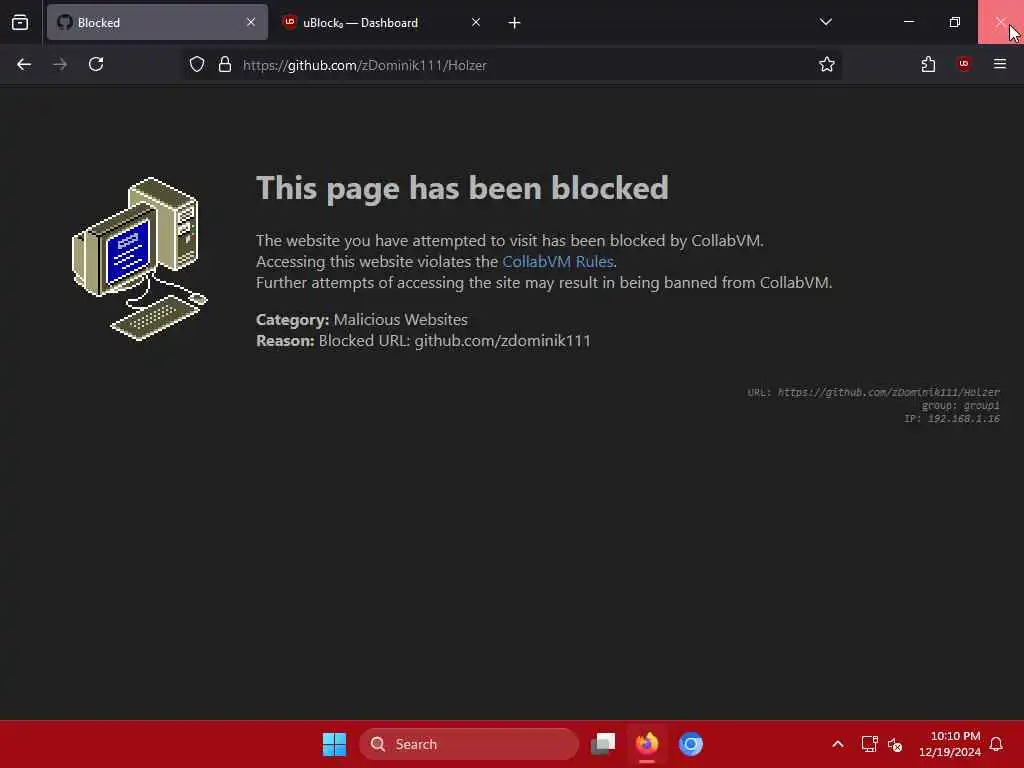Click the muted volume tray icon
The width and height of the screenshot is (1024, 768).
click(x=895, y=744)
